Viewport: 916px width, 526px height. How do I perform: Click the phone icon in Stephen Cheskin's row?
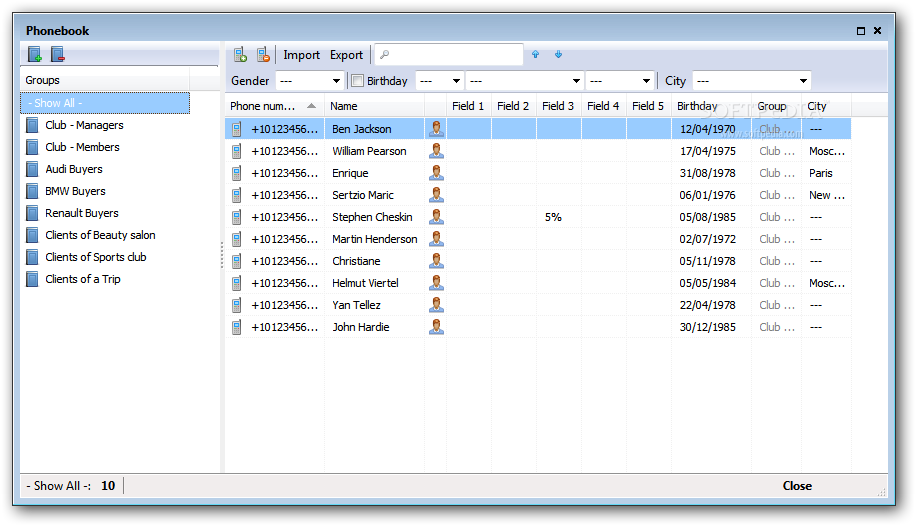tap(237, 217)
